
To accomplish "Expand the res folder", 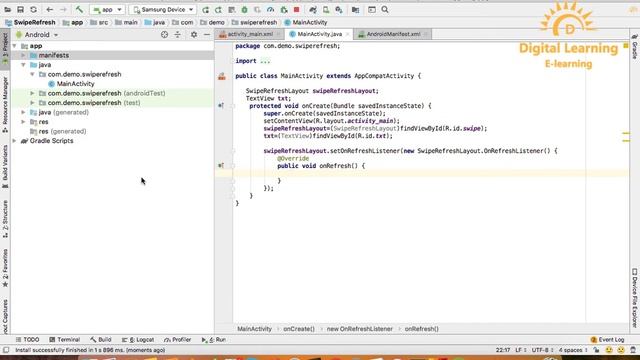I will click(x=23, y=122).
